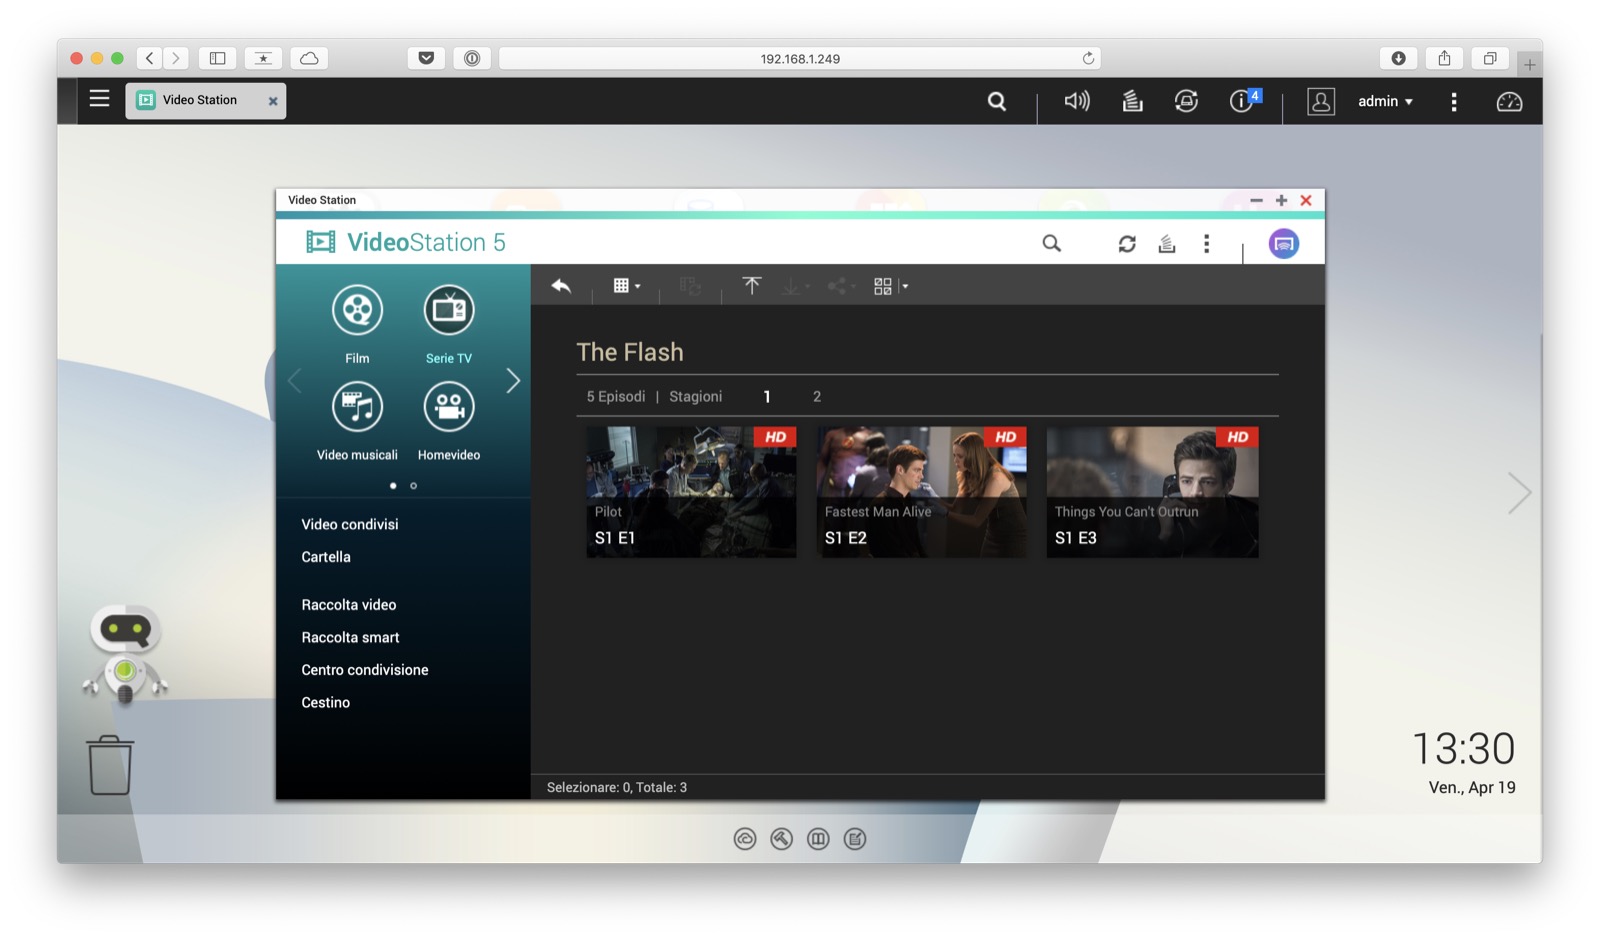Select the first category page dot
Viewport: 1600px width, 939px height.
[393, 486]
